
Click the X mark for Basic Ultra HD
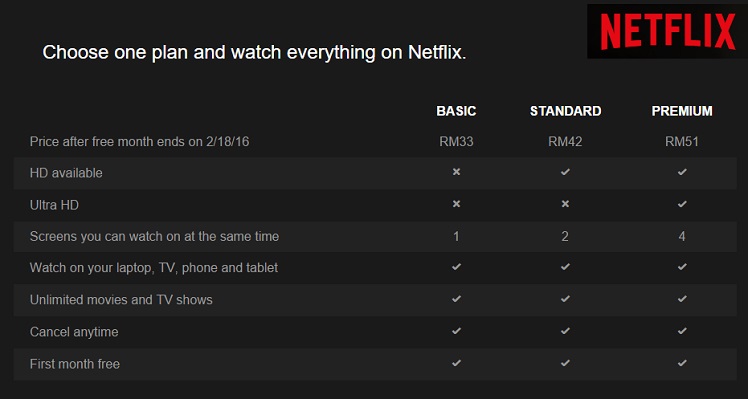coord(456,204)
